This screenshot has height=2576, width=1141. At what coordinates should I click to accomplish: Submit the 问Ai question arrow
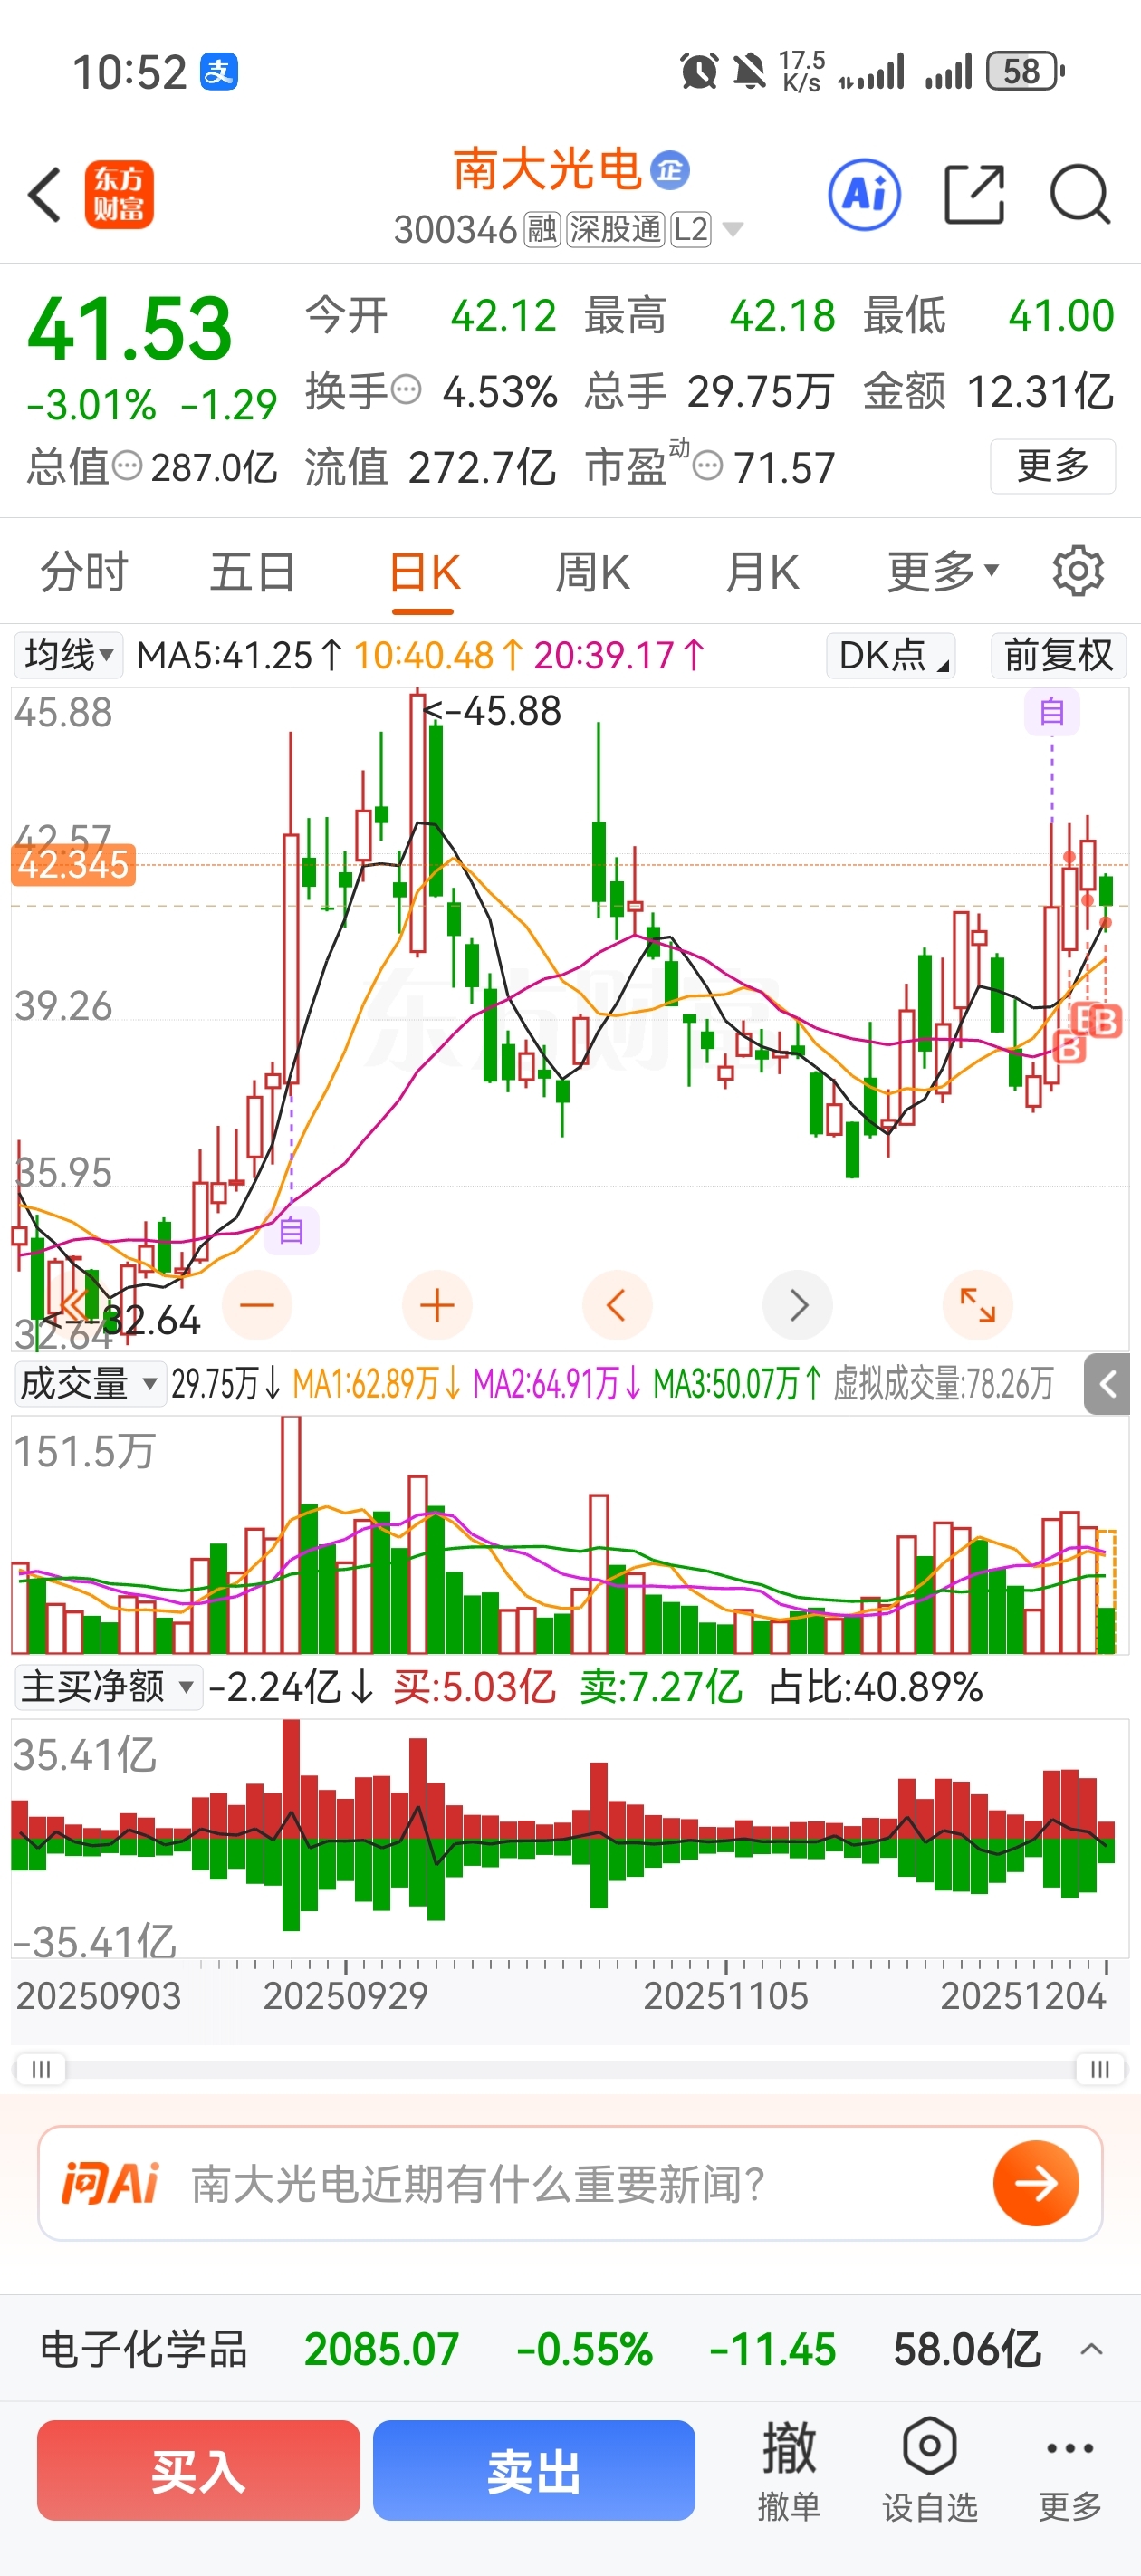(1036, 2183)
